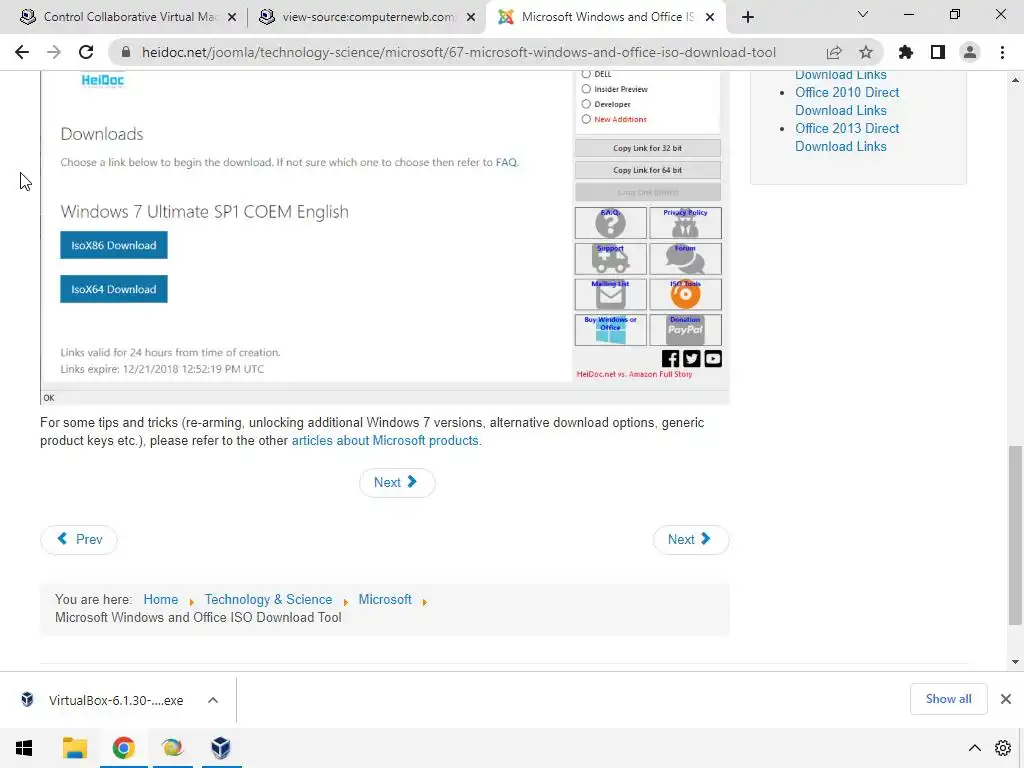Open the FAQ link in Downloads text
Screen dimensions: 1024x768
[x=506, y=162]
